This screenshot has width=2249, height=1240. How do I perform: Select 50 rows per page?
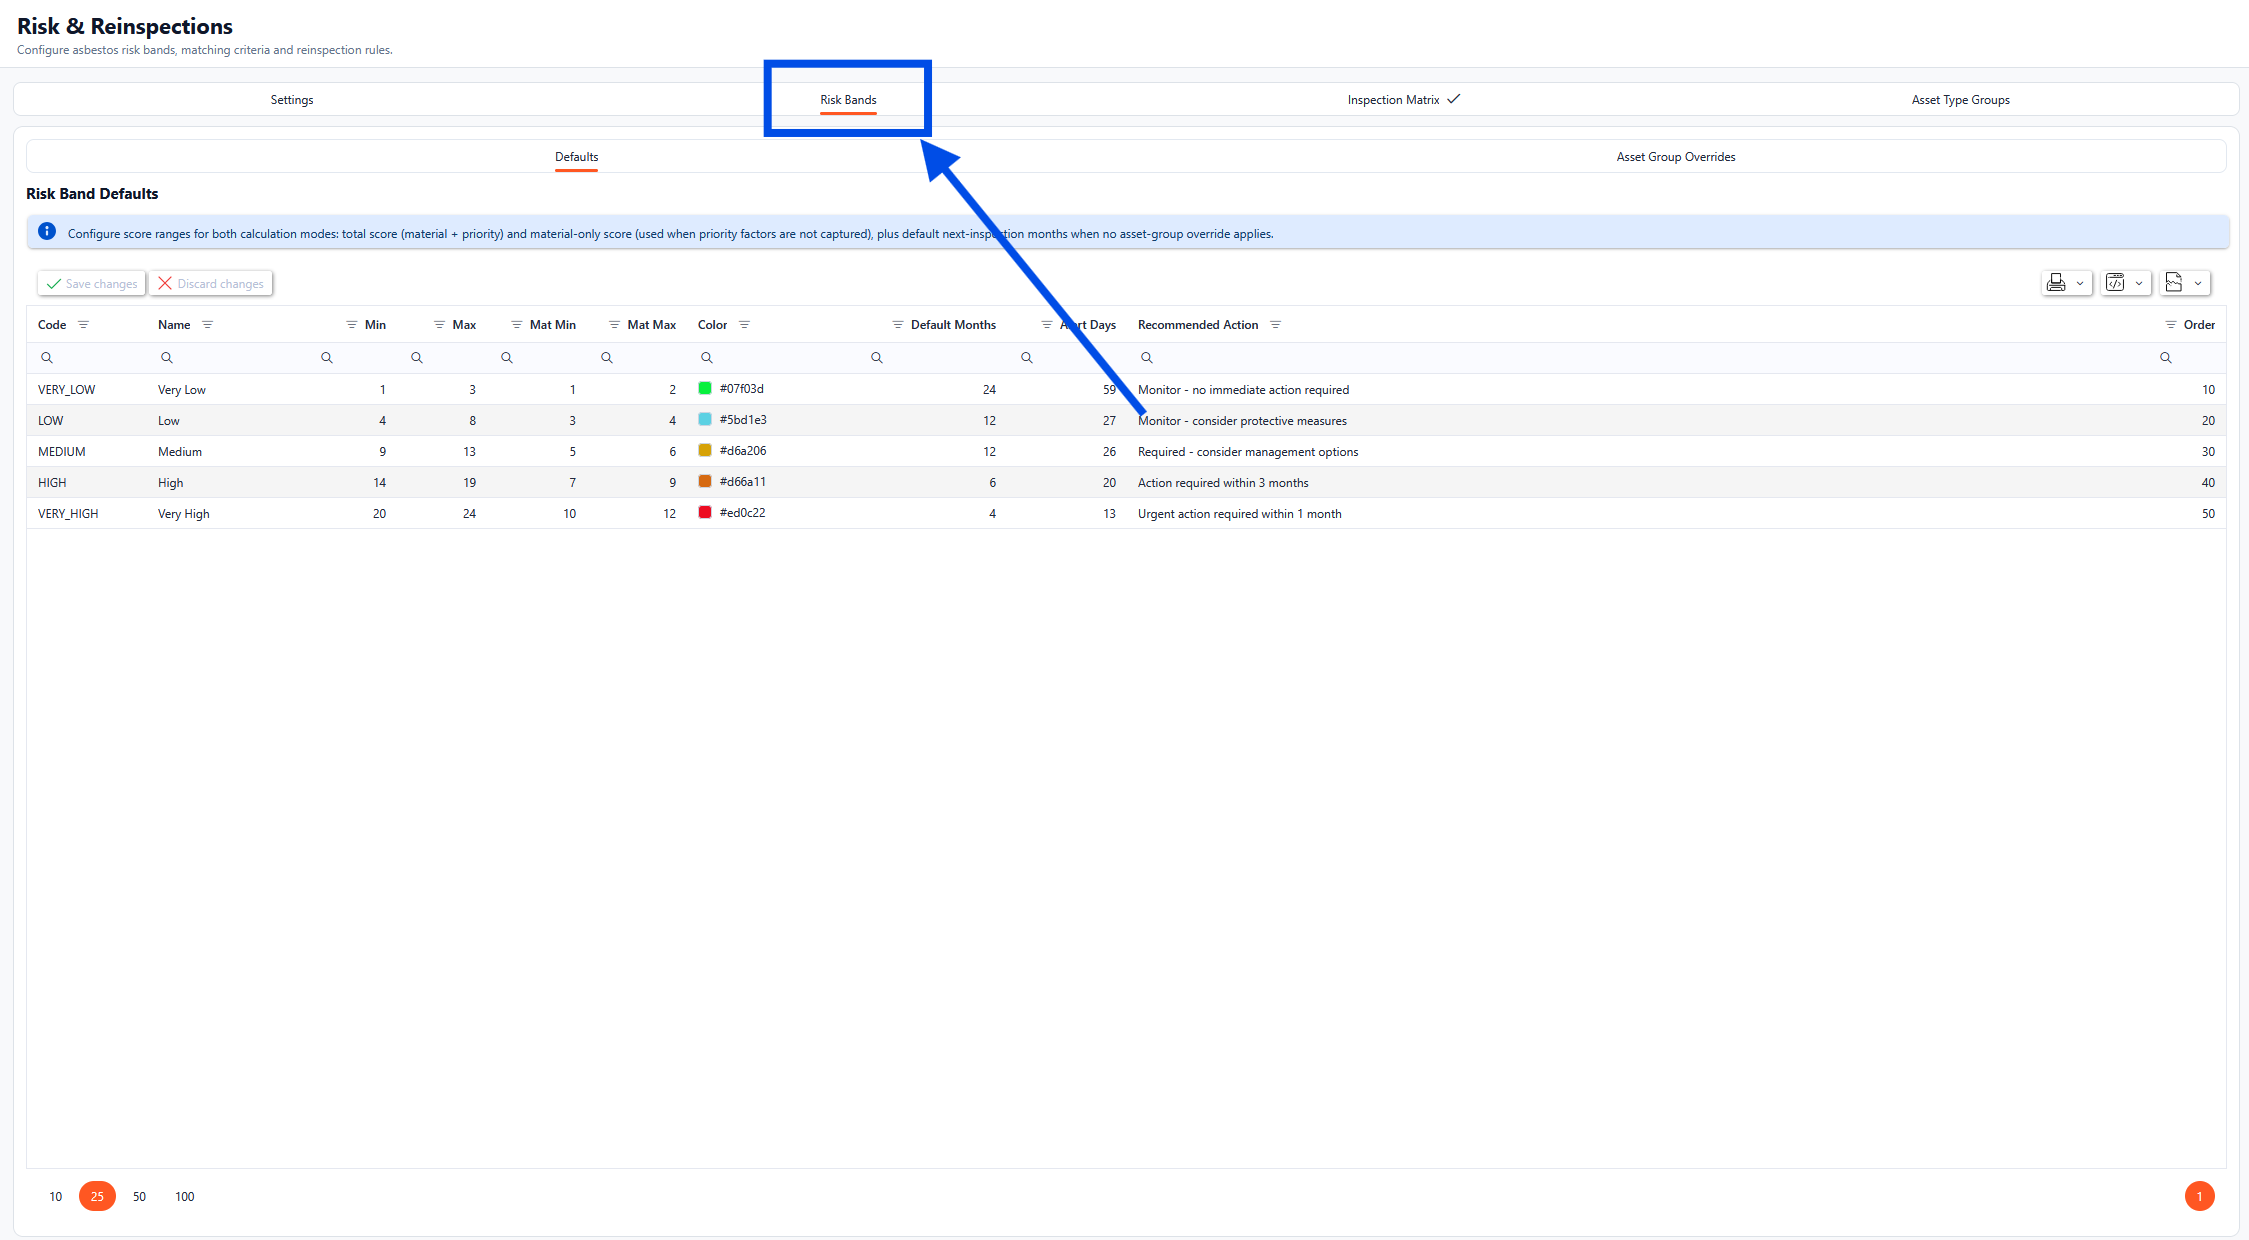(x=139, y=1196)
